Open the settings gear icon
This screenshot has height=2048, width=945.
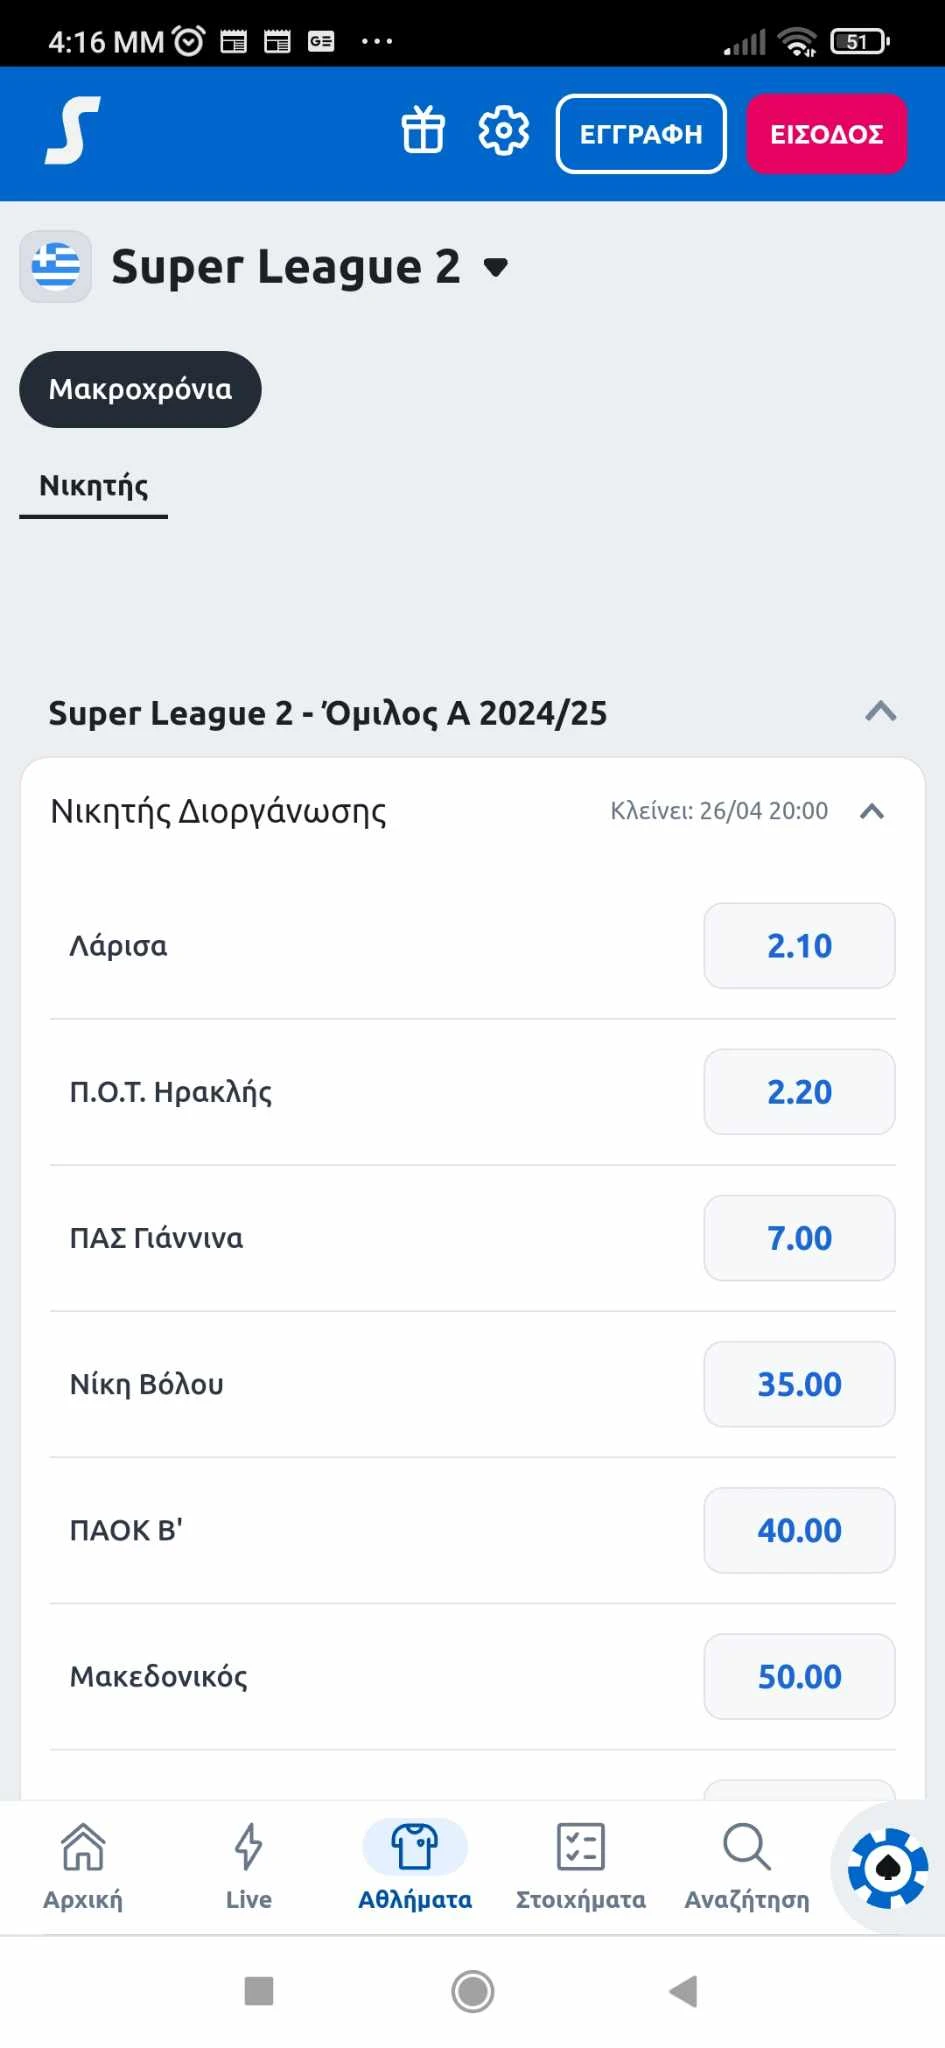click(503, 131)
